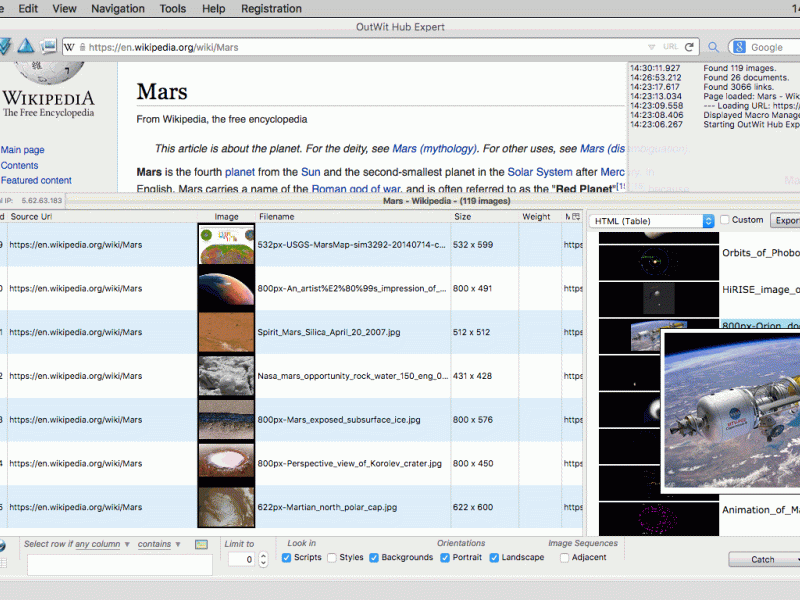Open the column picker icon in the table header
The width and height of the screenshot is (800, 600).
(576, 216)
